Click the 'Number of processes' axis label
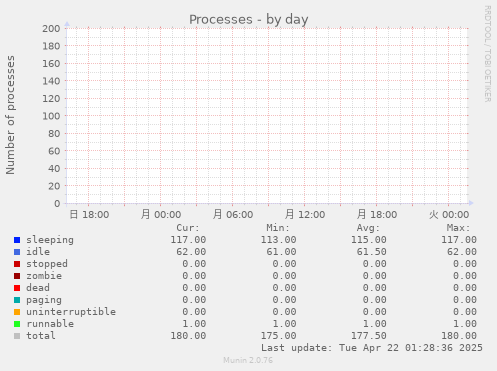 click(10, 115)
